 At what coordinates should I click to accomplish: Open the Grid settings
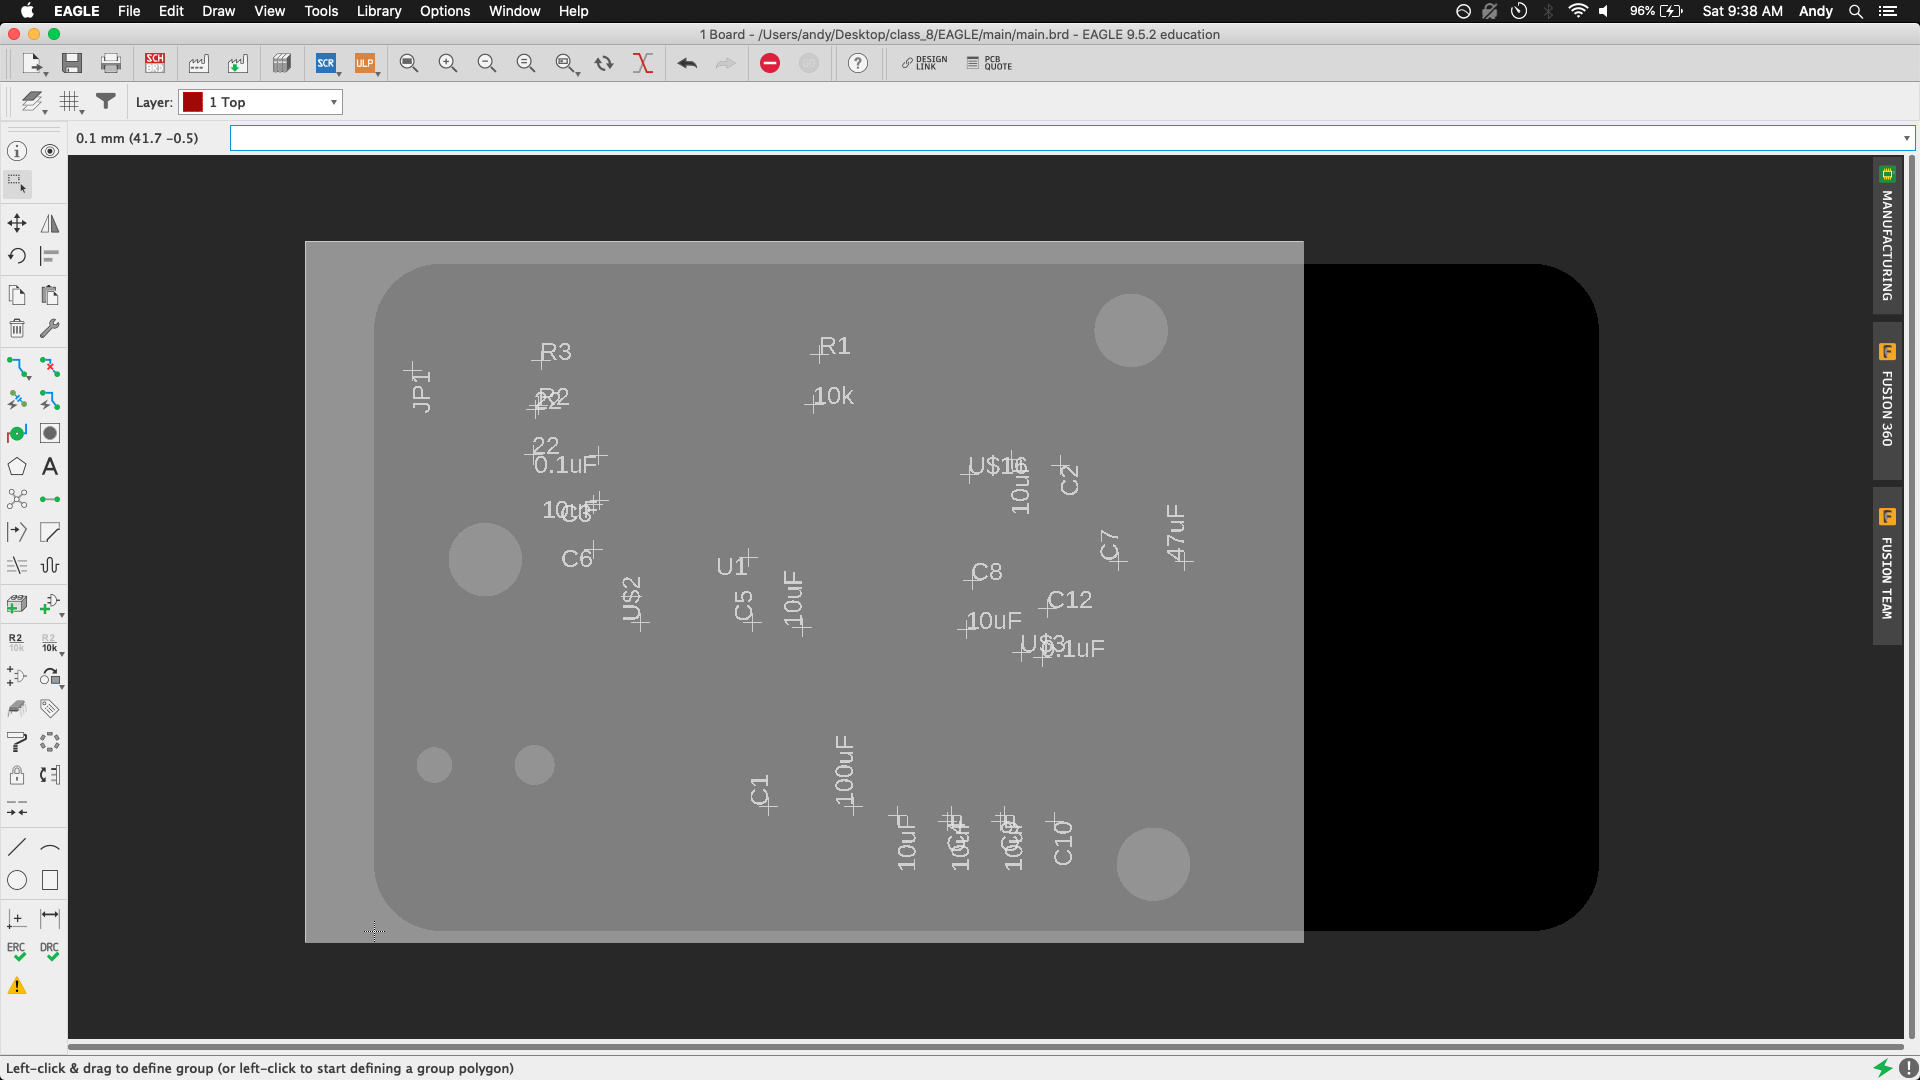click(70, 102)
